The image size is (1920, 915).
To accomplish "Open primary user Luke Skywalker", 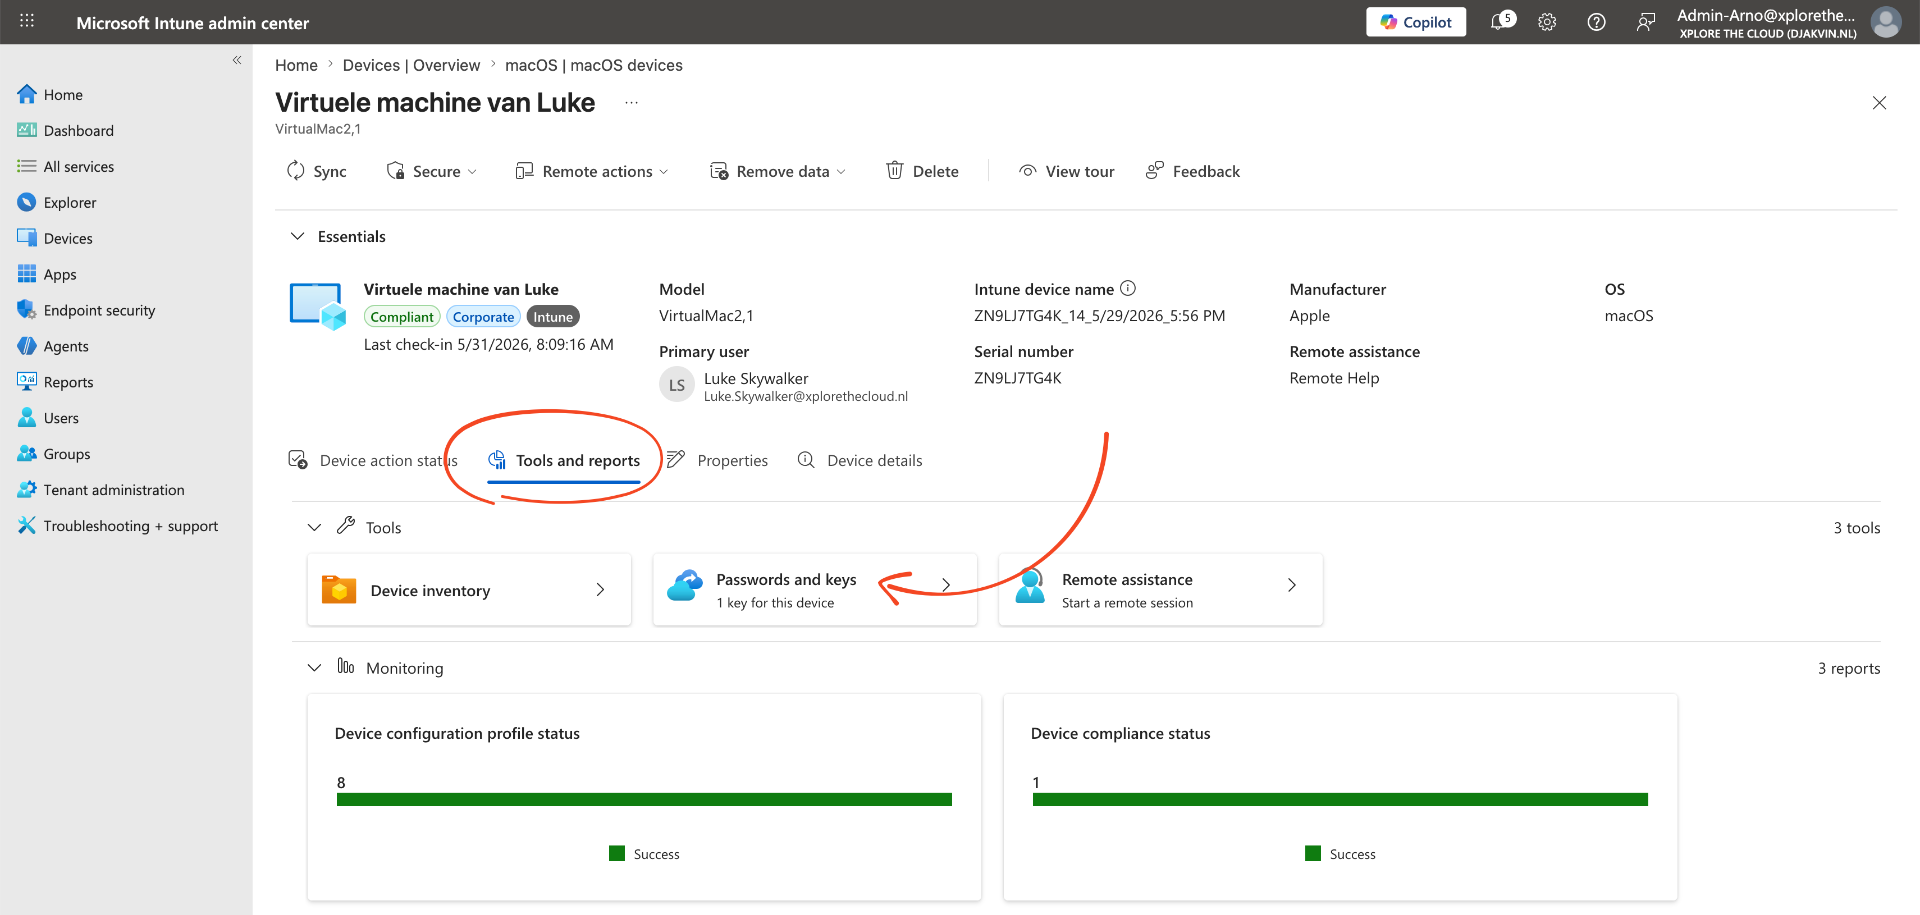I will (756, 379).
